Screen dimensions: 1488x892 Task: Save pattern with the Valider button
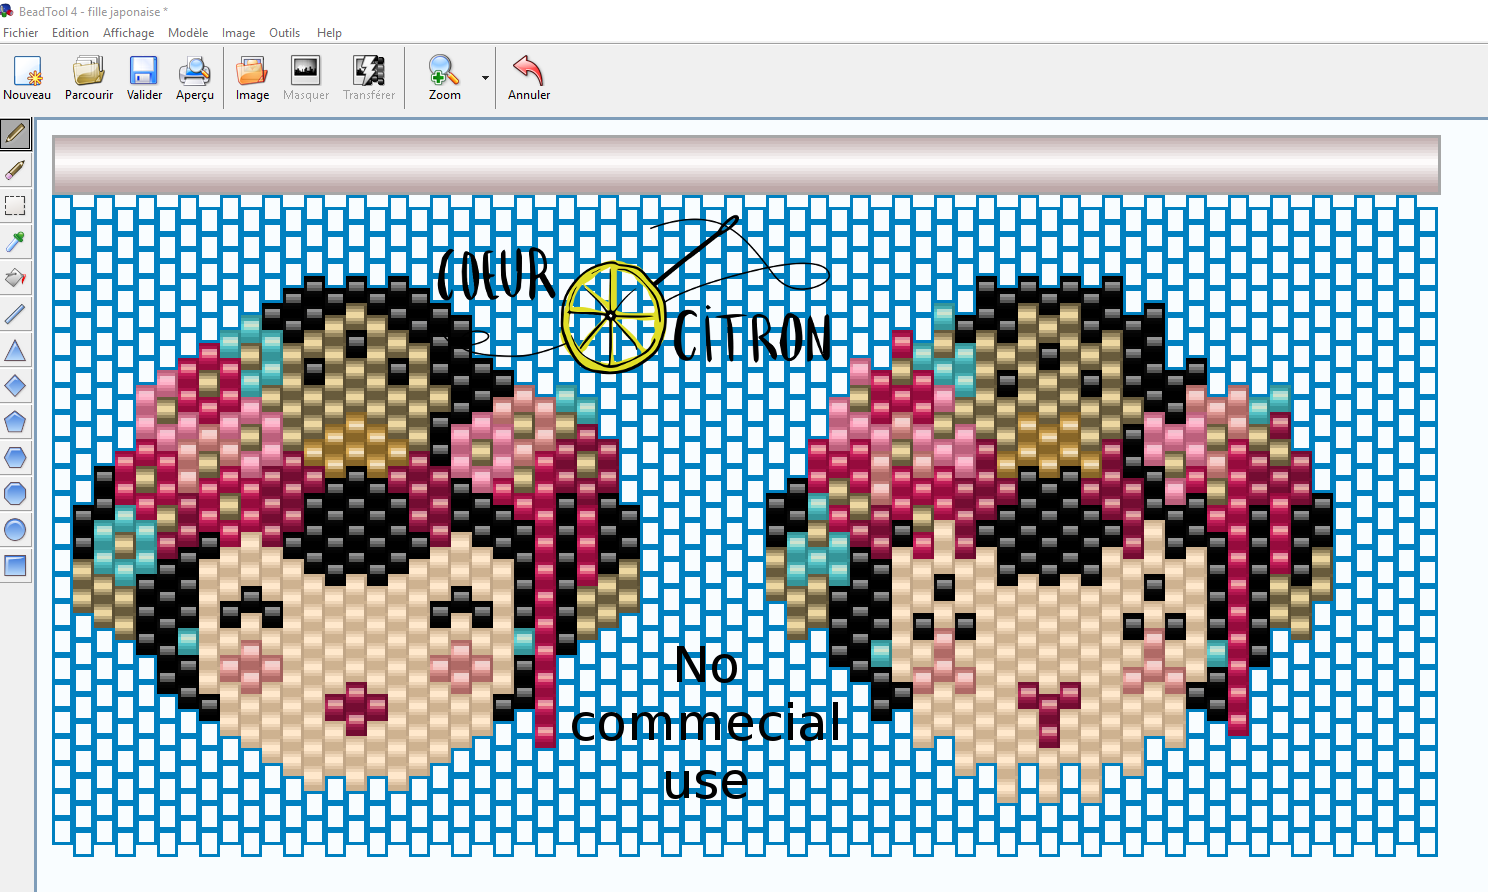point(144,78)
